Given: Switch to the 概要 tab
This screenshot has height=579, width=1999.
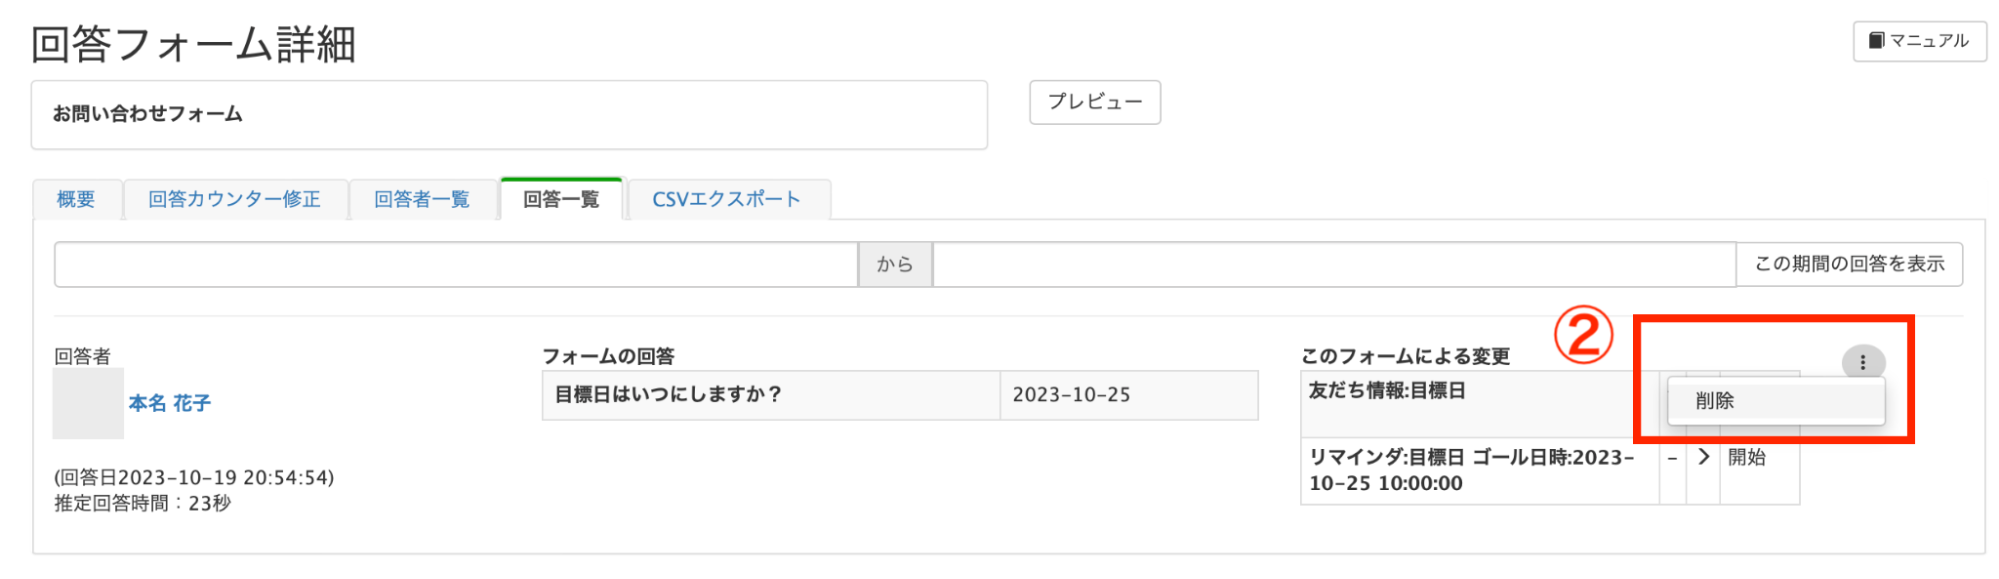Looking at the screenshot, I should click(x=76, y=199).
